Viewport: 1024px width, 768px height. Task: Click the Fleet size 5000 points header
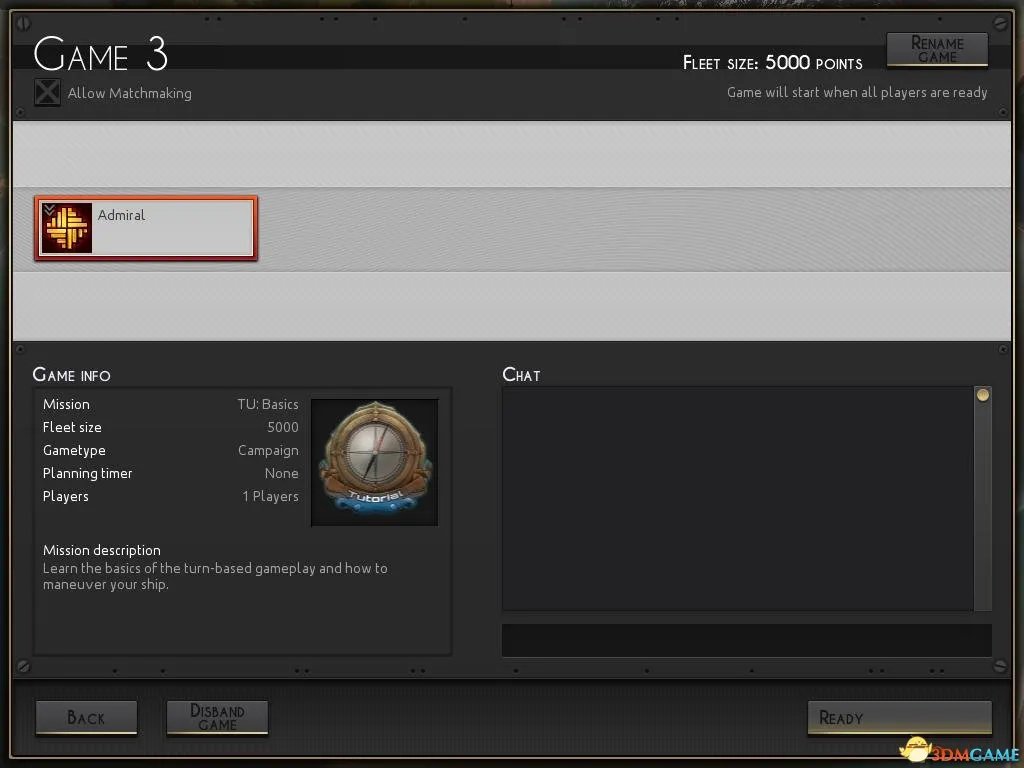tap(772, 63)
